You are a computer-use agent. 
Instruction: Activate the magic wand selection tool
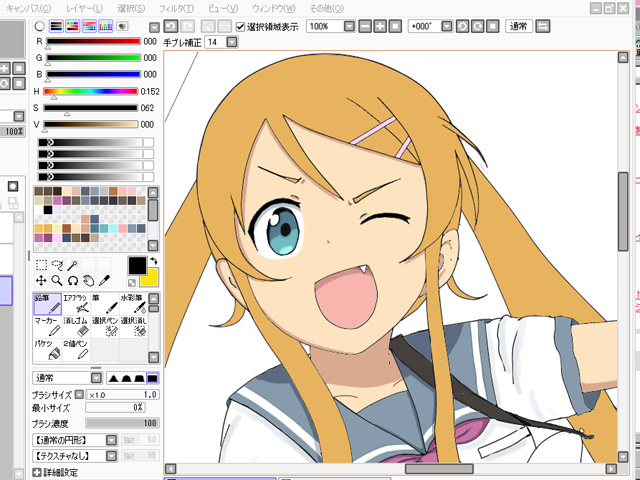(74, 265)
